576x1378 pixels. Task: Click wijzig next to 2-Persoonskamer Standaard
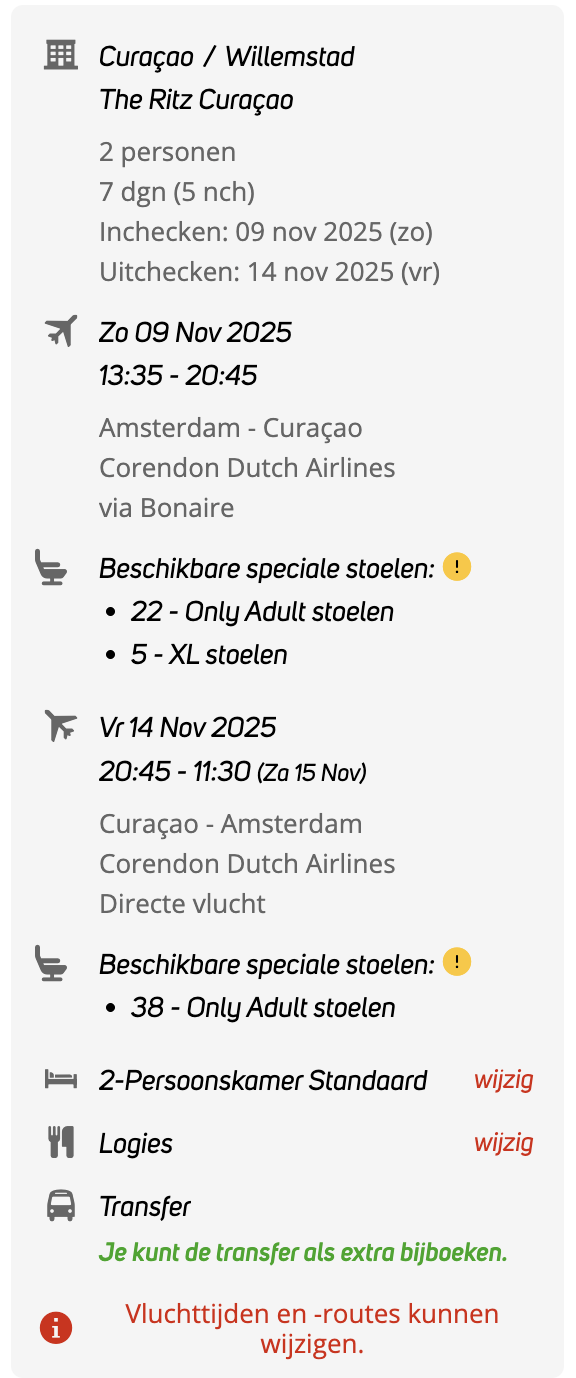click(504, 1081)
